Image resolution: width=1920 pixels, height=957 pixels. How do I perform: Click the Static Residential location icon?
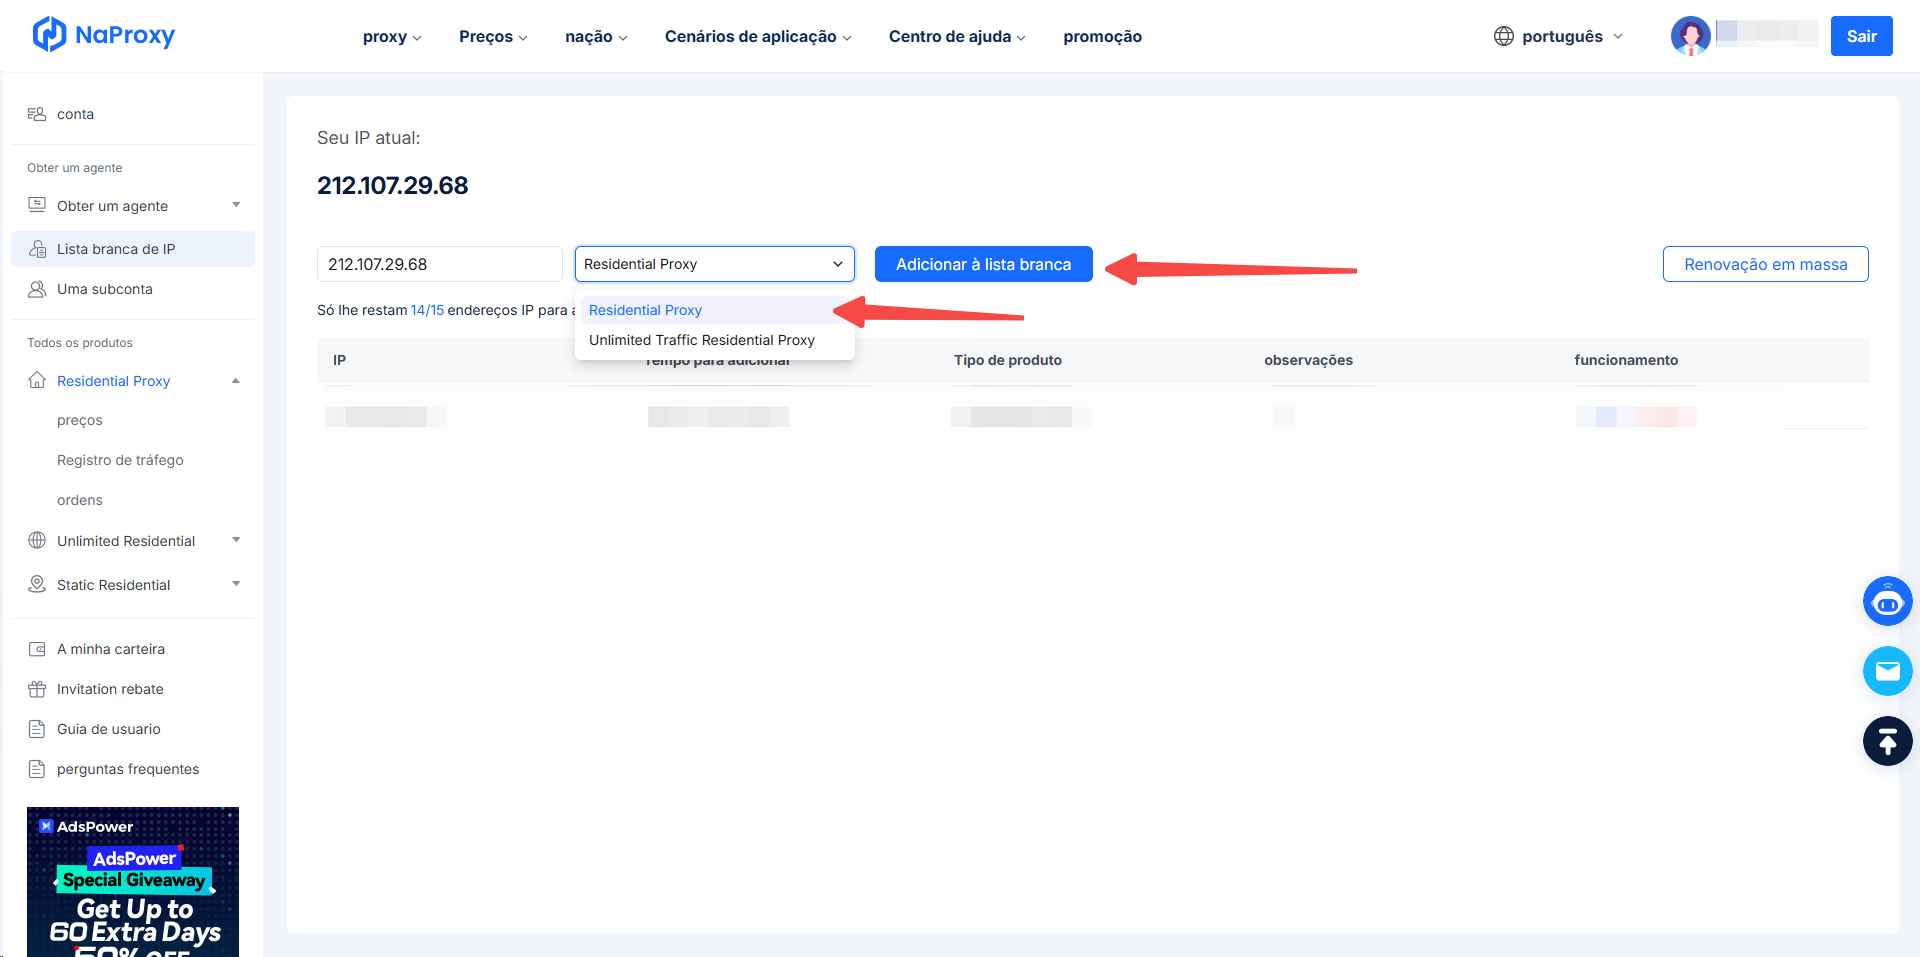pos(37,584)
